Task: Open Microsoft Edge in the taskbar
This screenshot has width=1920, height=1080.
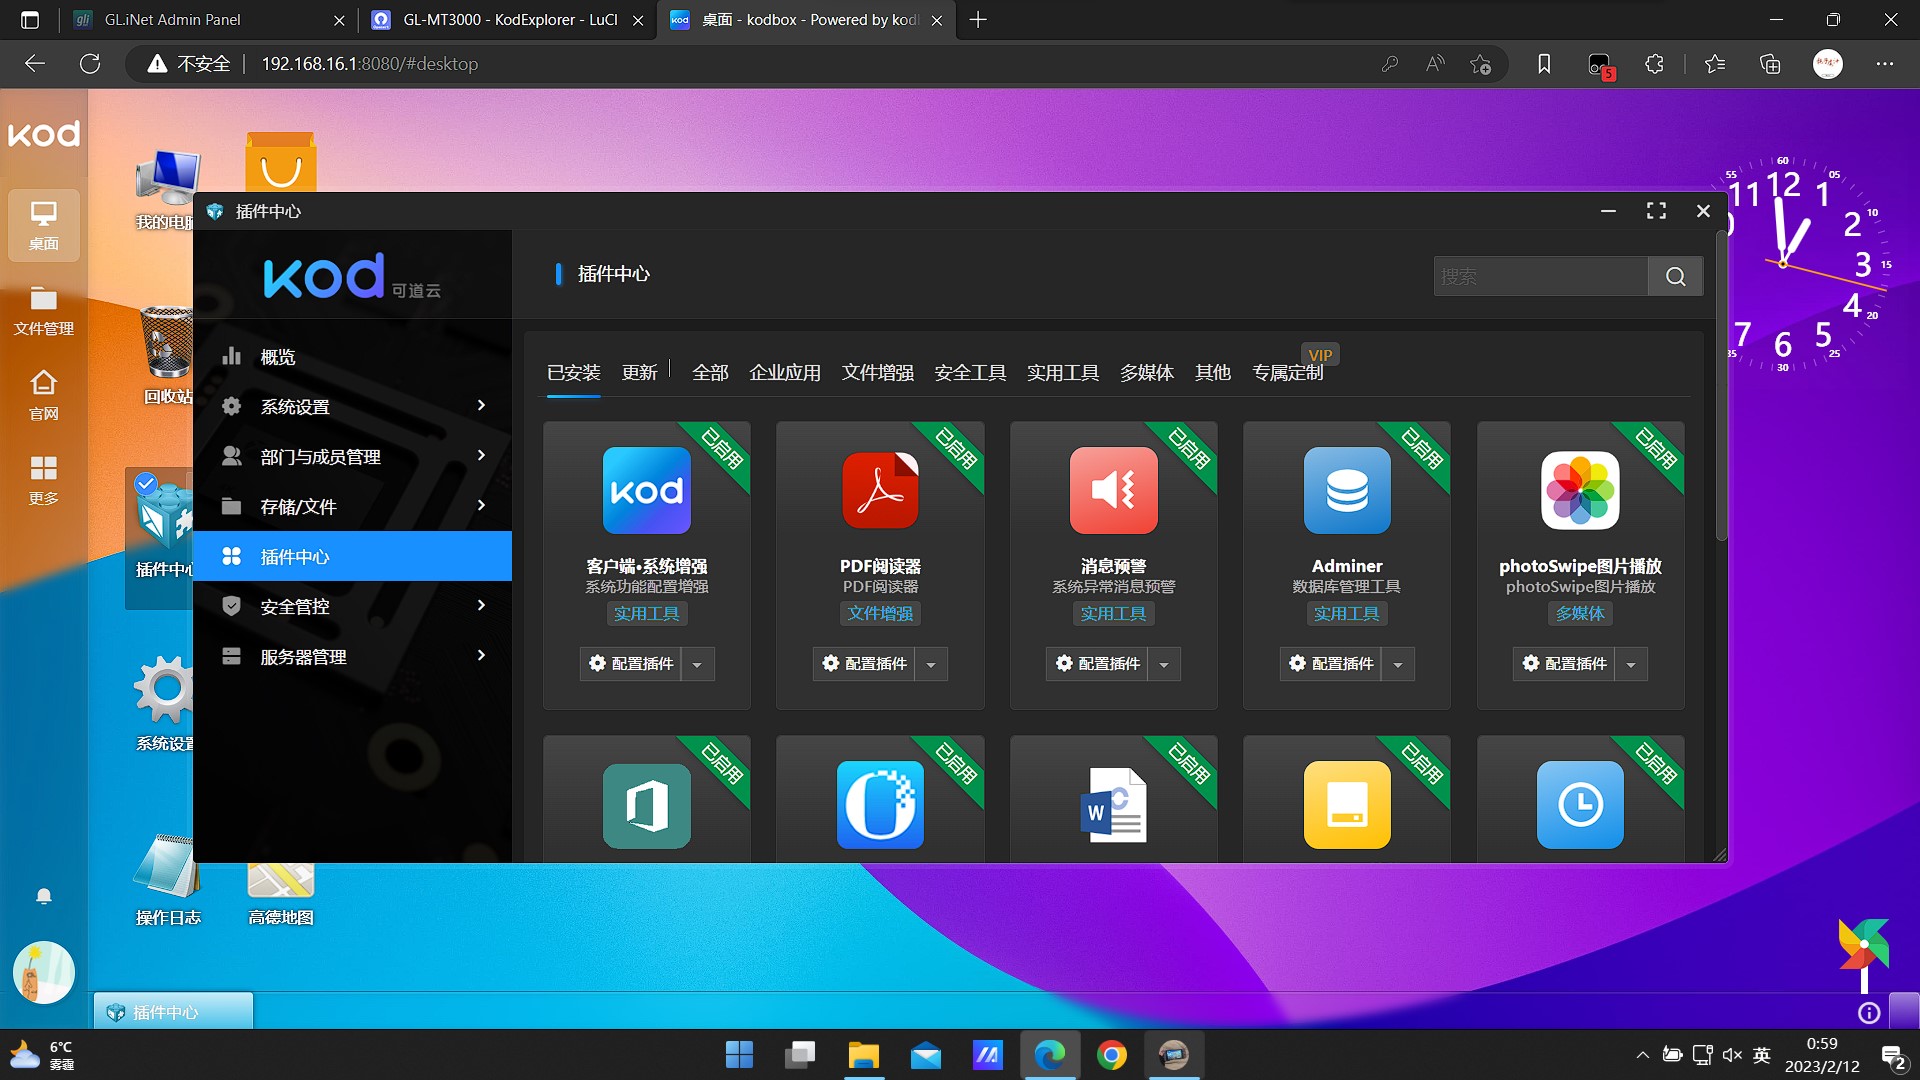Action: [x=1049, y=1055]
